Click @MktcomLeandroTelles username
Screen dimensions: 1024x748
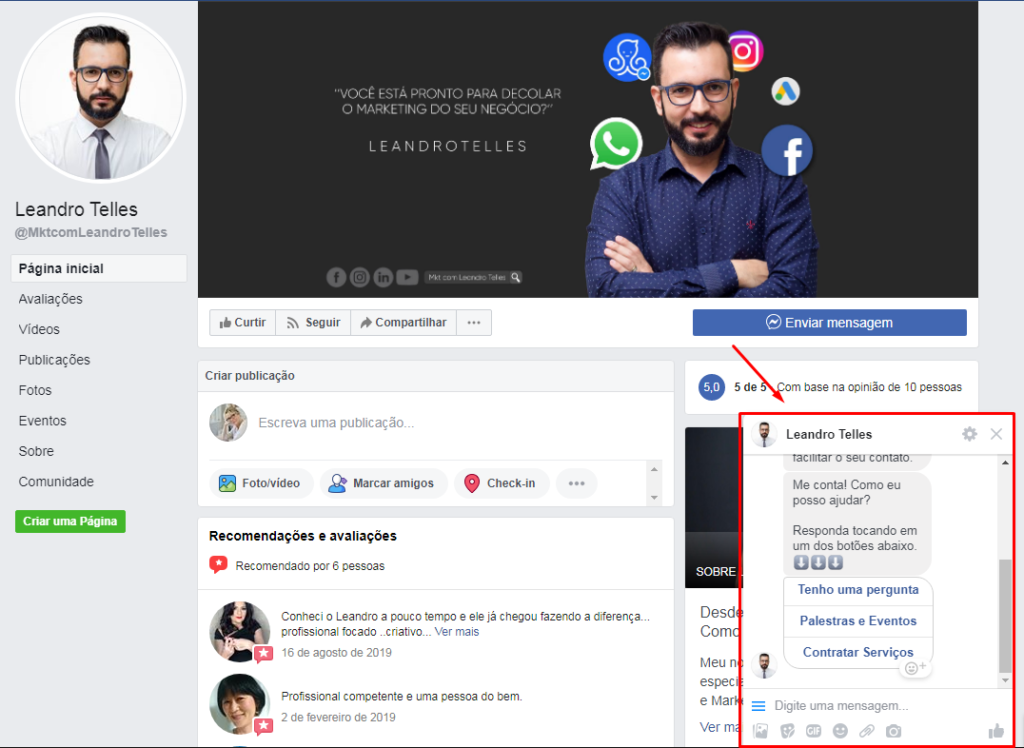point(91,233)
